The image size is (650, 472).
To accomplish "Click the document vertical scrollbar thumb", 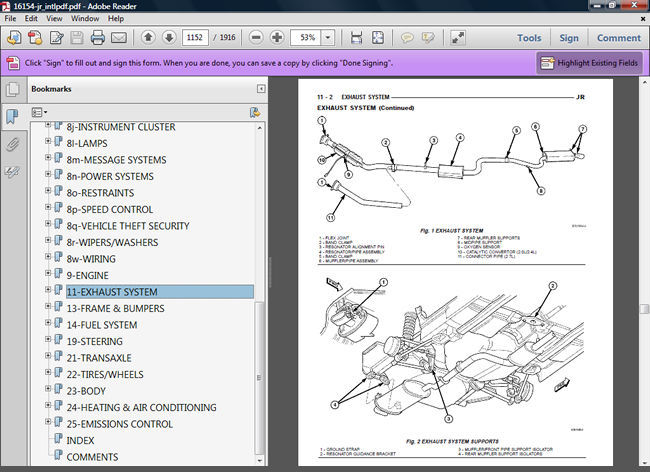I will (x=645, y=309).
